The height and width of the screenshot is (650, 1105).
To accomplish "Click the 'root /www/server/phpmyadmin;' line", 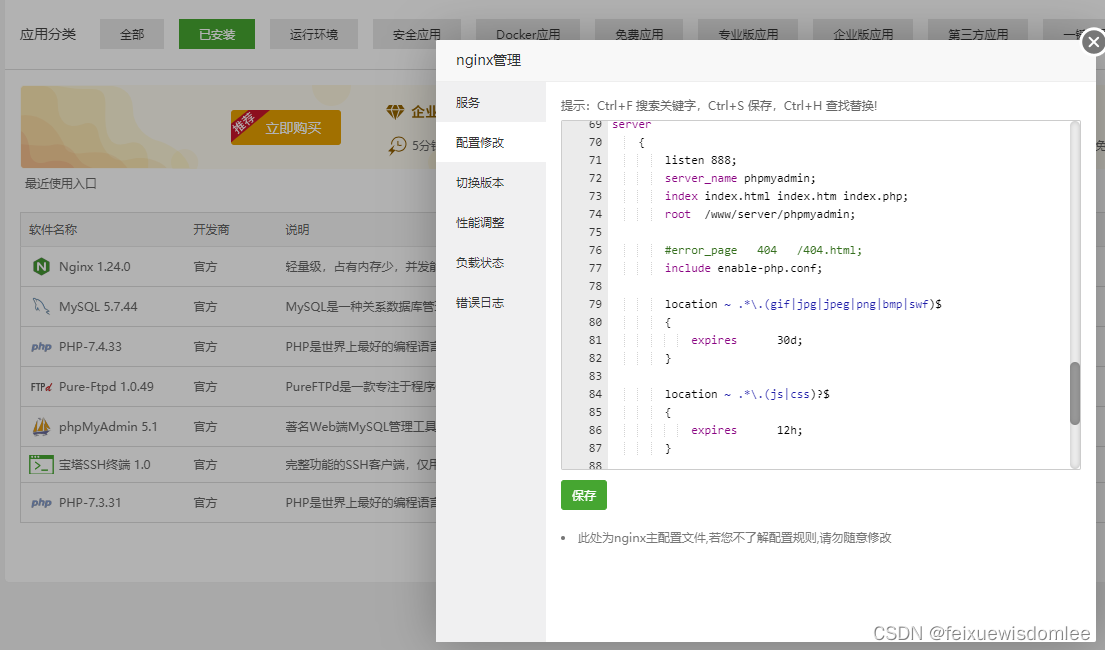I will 760,214.
